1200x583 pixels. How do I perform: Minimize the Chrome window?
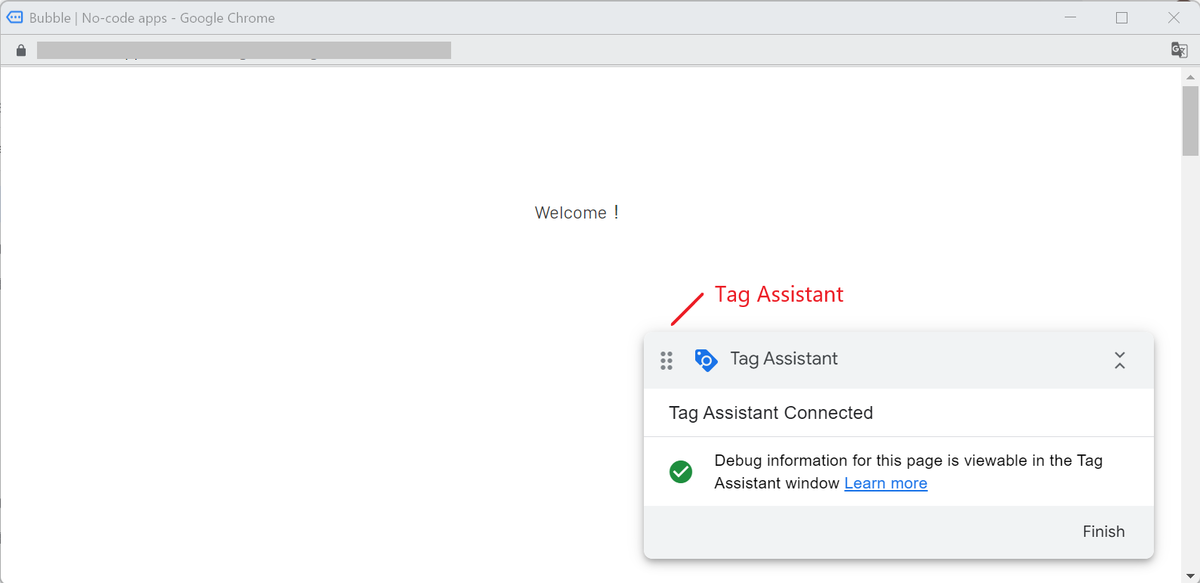pyautogui.click(x=1068, y=18)
